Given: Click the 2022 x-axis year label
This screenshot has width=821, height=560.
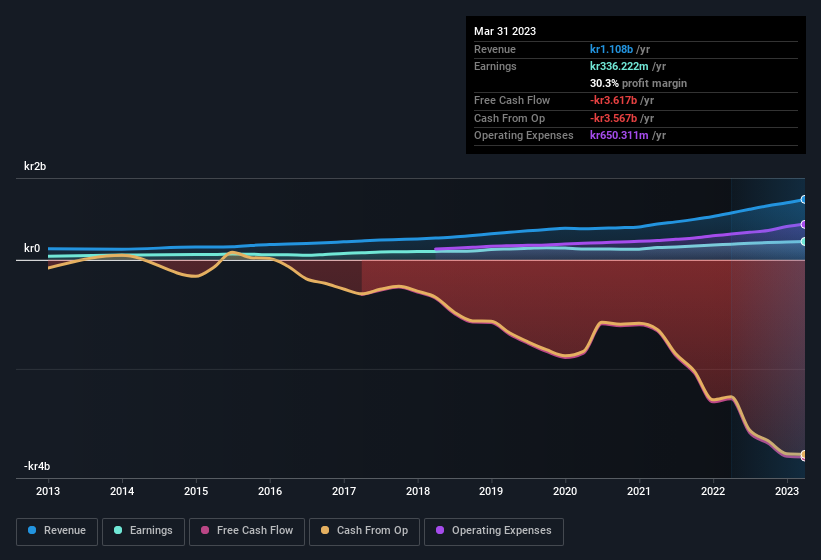Looking at the screenshot, I should click(x=713, y=491).
